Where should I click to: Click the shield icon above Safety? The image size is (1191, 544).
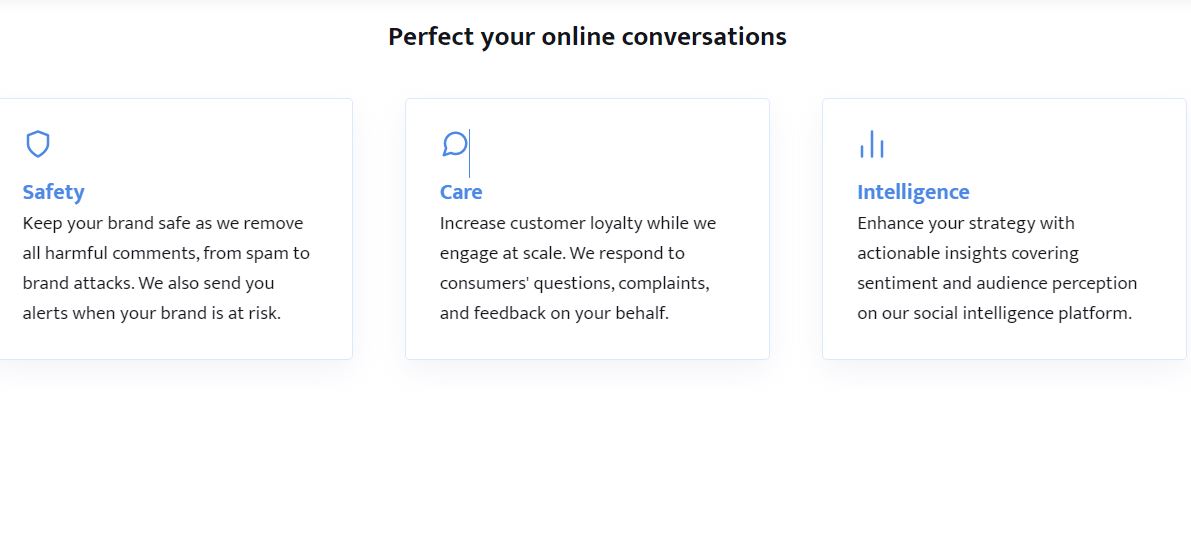click(38, 144)
